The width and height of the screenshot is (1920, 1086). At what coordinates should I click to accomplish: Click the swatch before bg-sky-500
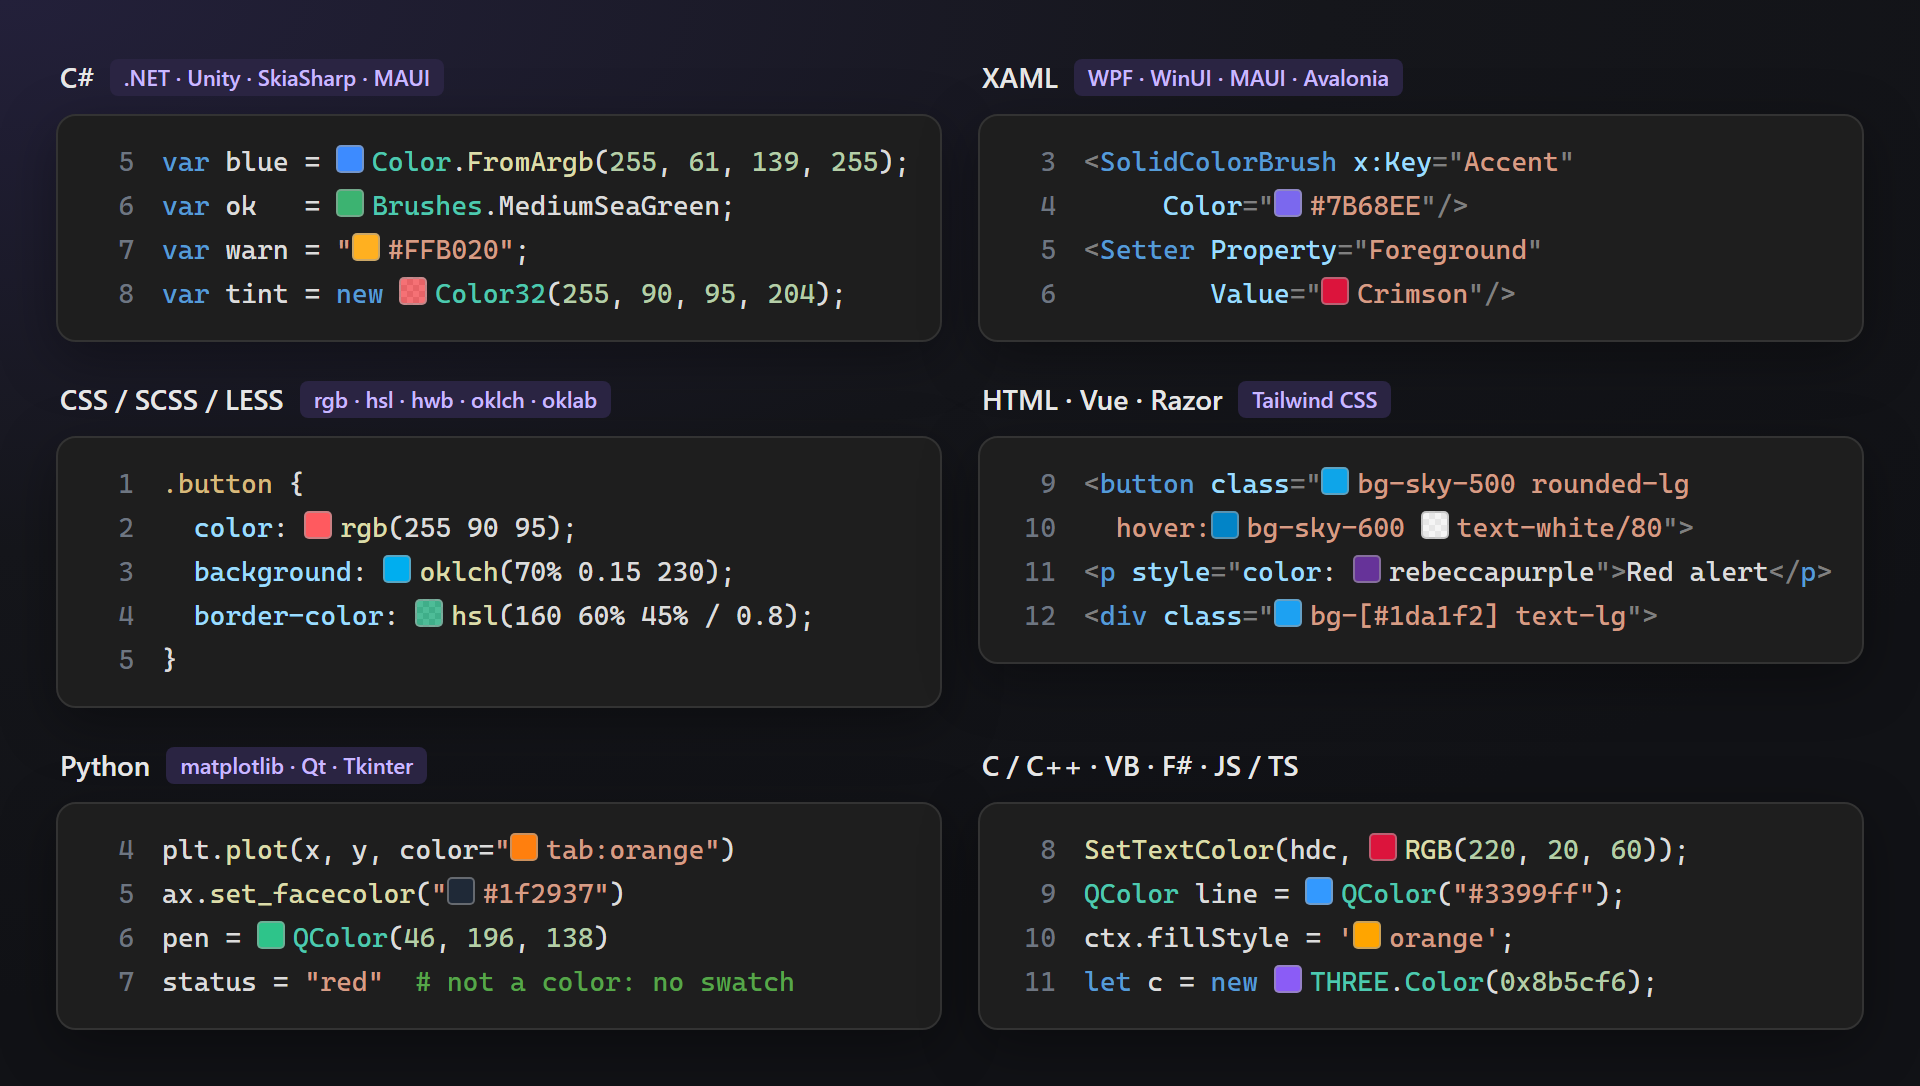(1335, 482)
